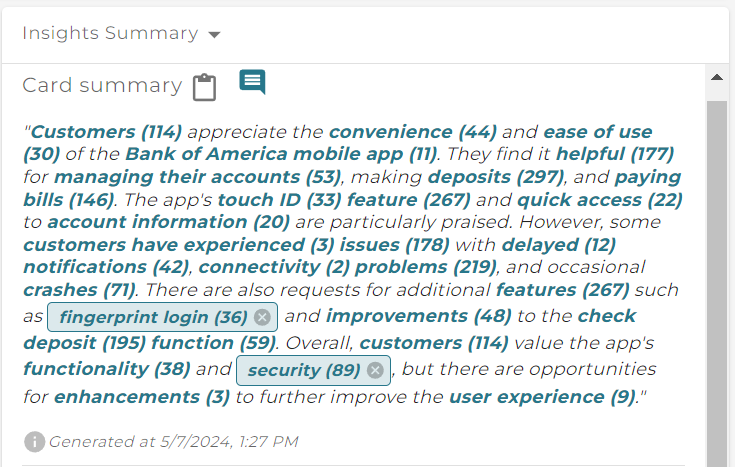Viewport: 735px width, 467px height.
Task: Click the deposits (297) keyword link
Action: [x=495, y=177]
